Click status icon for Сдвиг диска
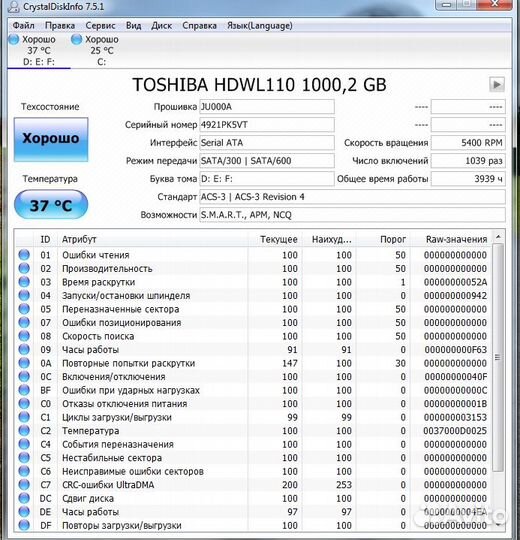The image size is (520, 540). 24,498
